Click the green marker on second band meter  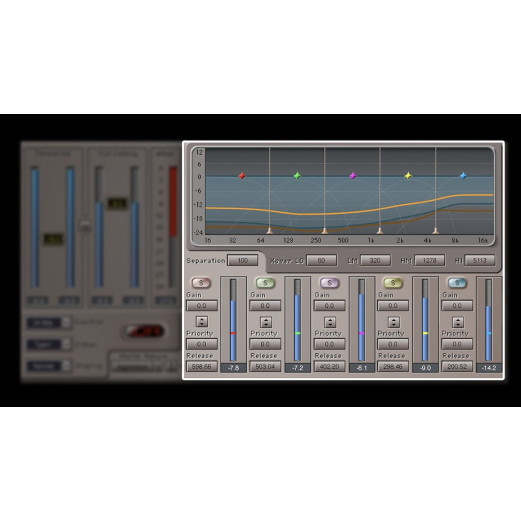(x=297, y=333)
